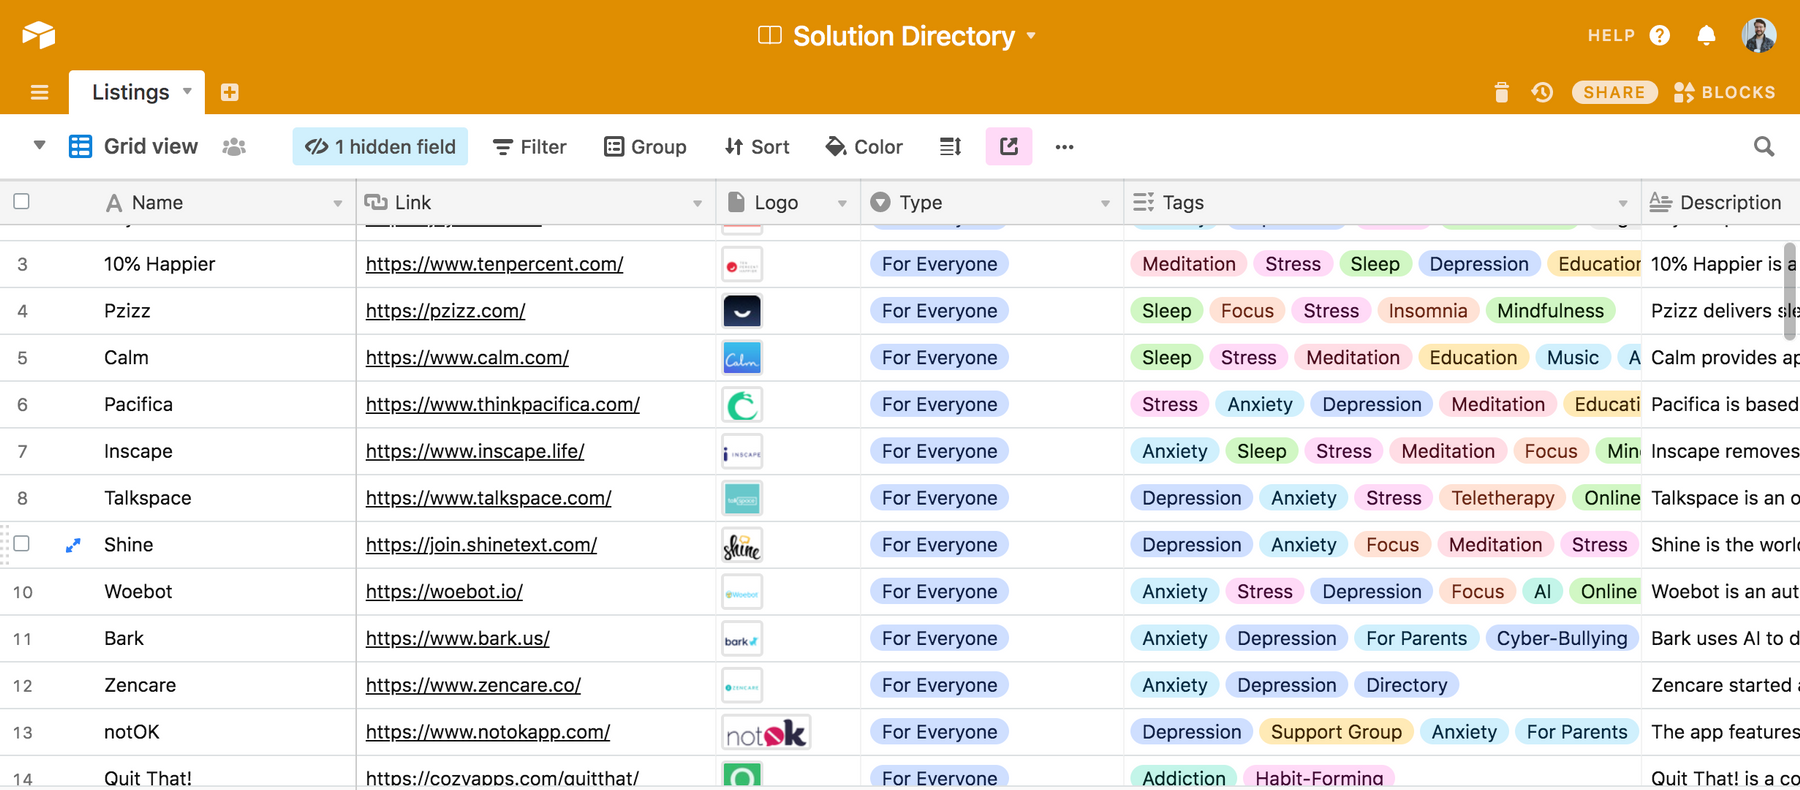Open the tenpercent.com link
Image resolution: width=1800 pixels, height=790 pixels.
(494, 264)
